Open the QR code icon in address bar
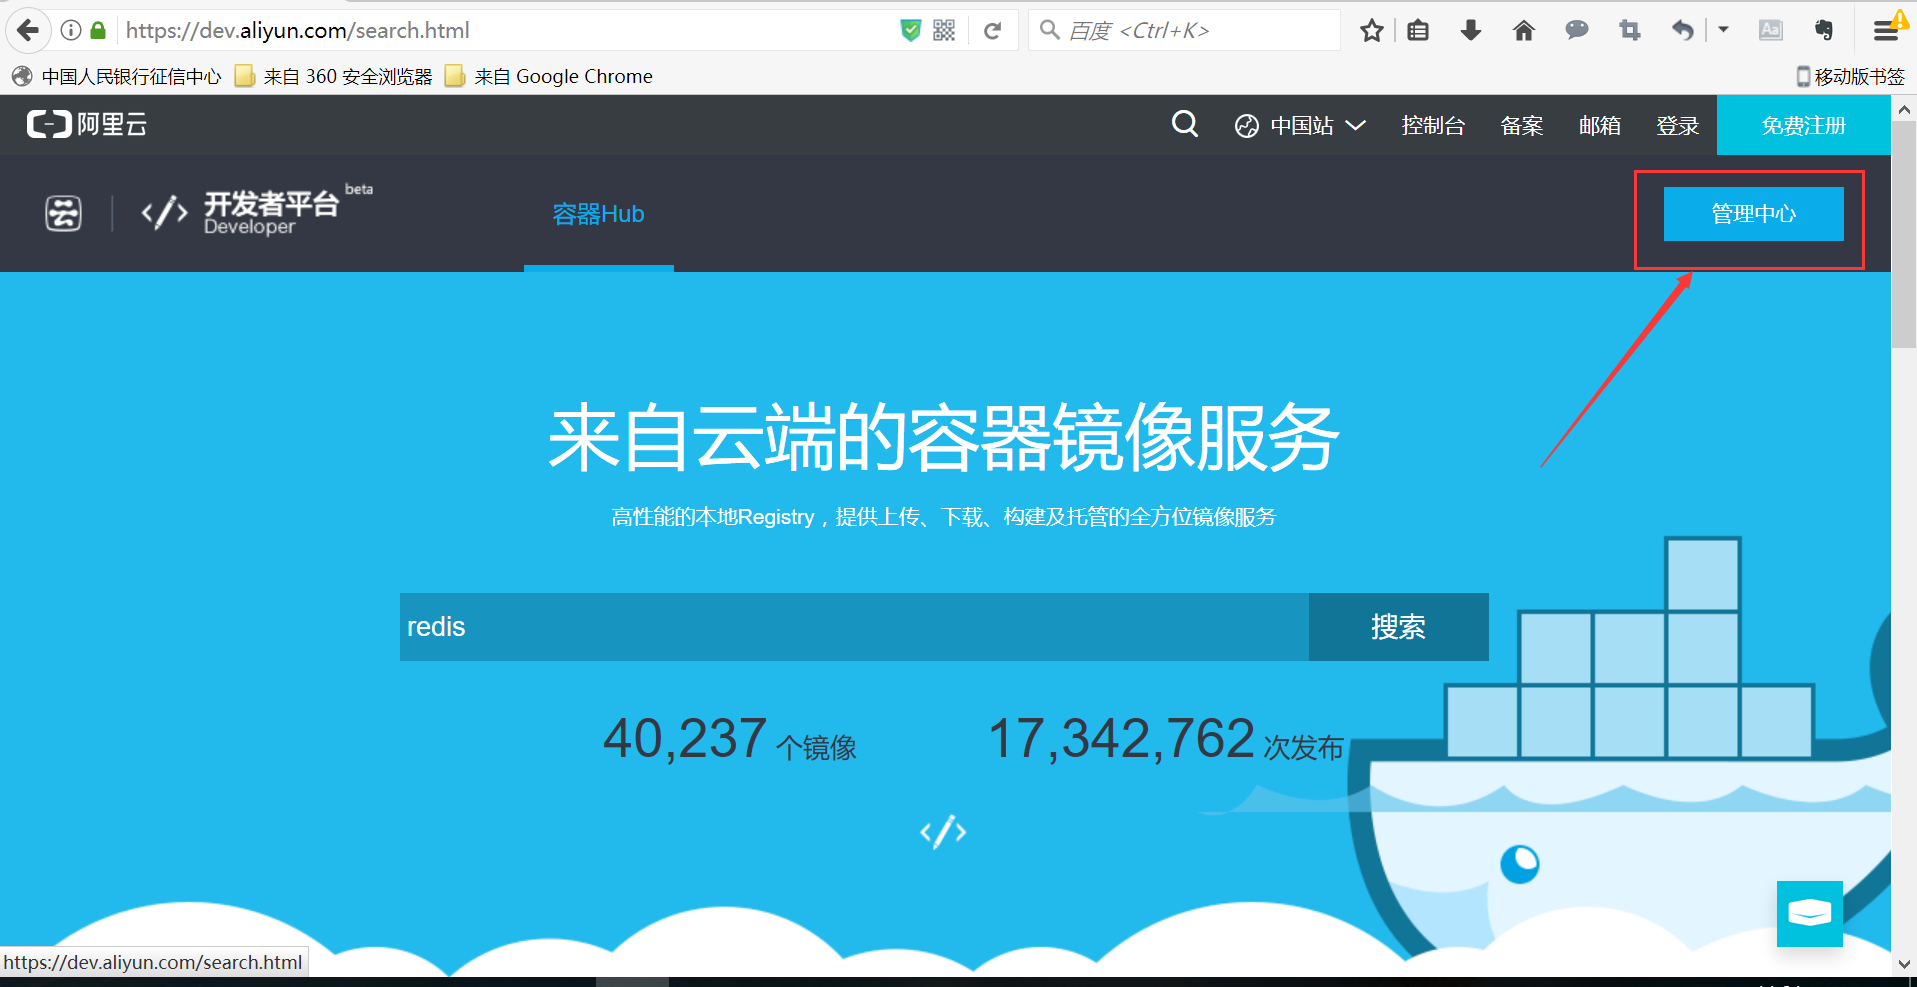Viewport: 1917px width, 987px height. tap(944, 30)
